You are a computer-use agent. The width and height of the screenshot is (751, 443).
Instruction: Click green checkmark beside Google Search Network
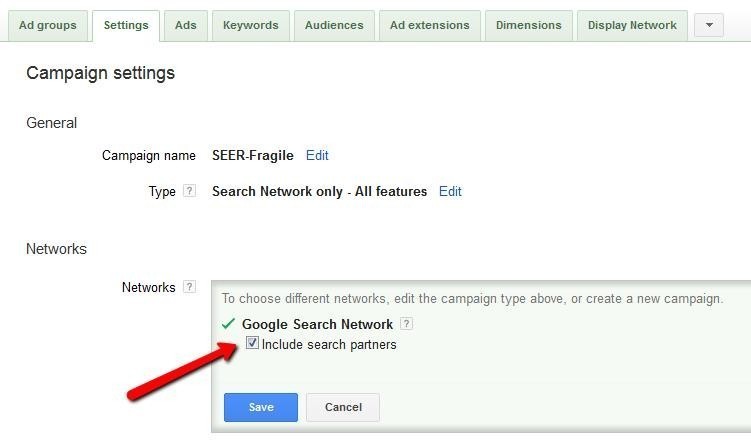click(228, 324)
